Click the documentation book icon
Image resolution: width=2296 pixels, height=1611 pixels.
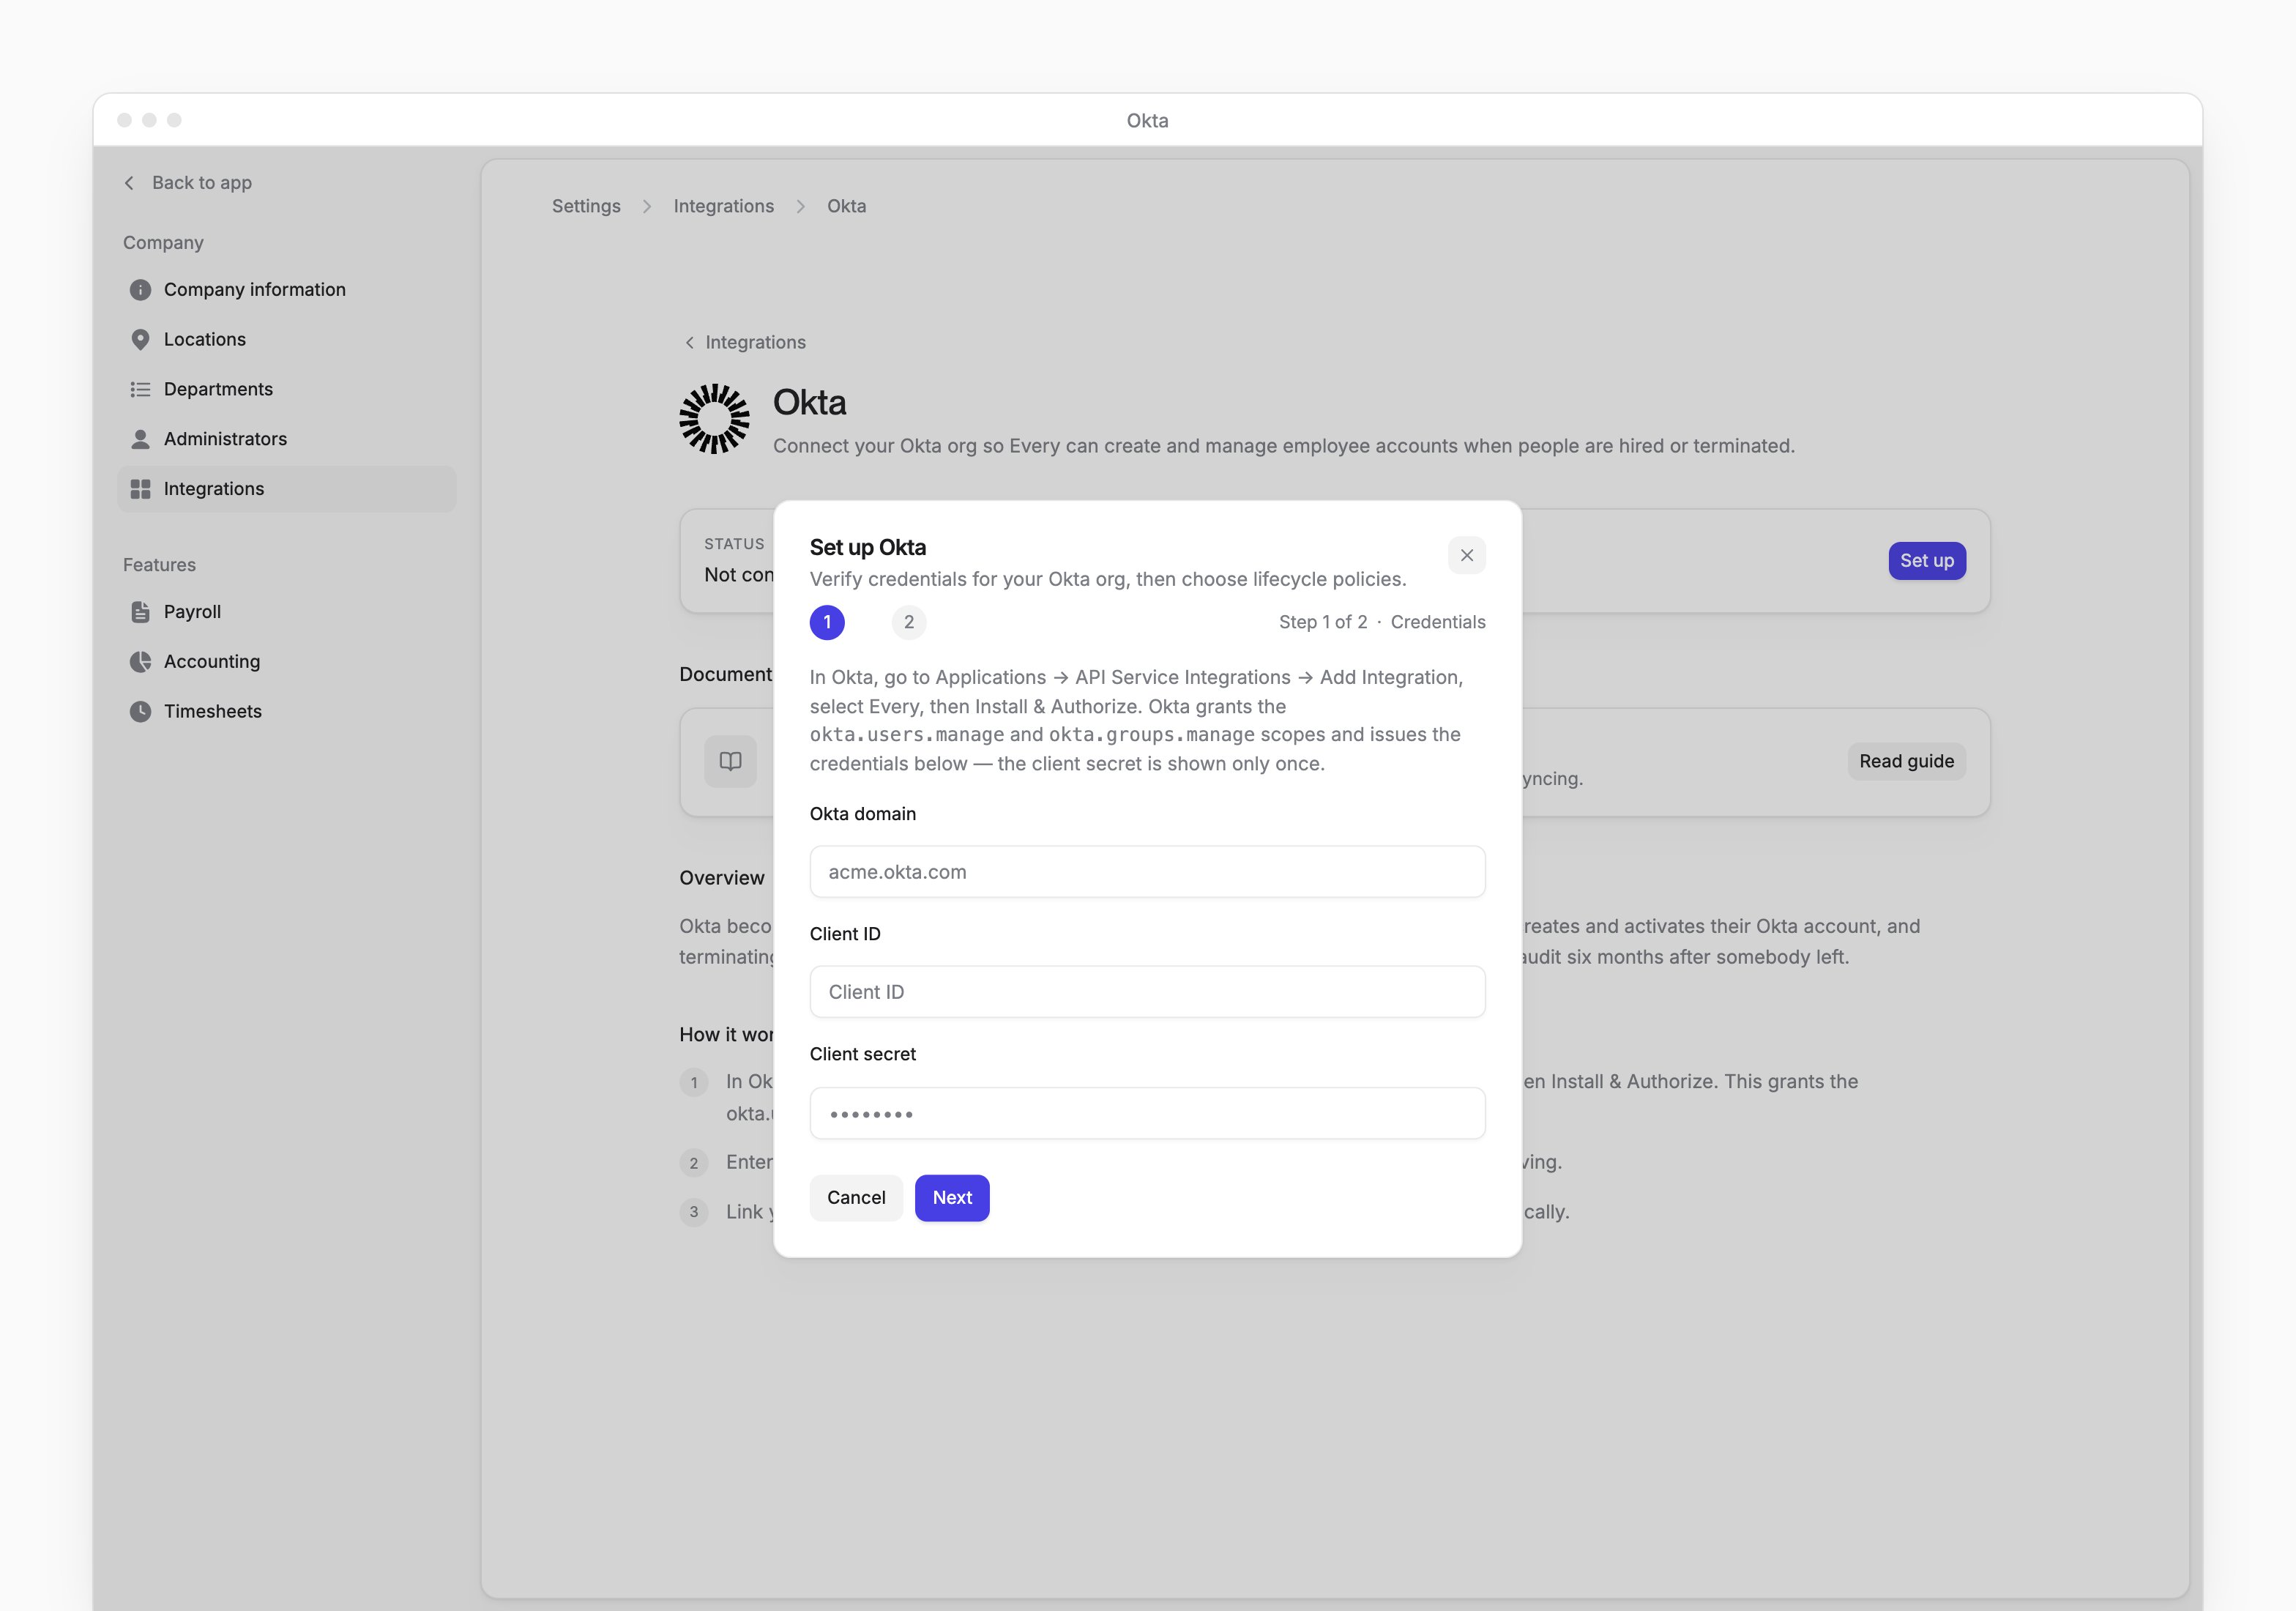[x=730, y=761]
